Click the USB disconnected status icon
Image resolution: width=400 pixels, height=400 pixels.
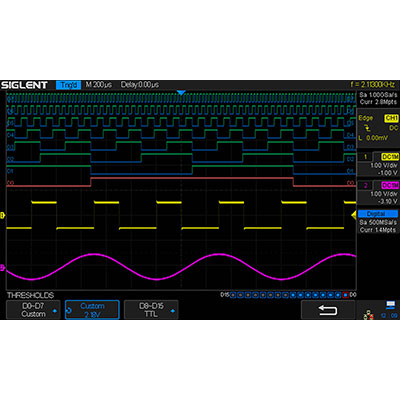(x=368, y=314)
